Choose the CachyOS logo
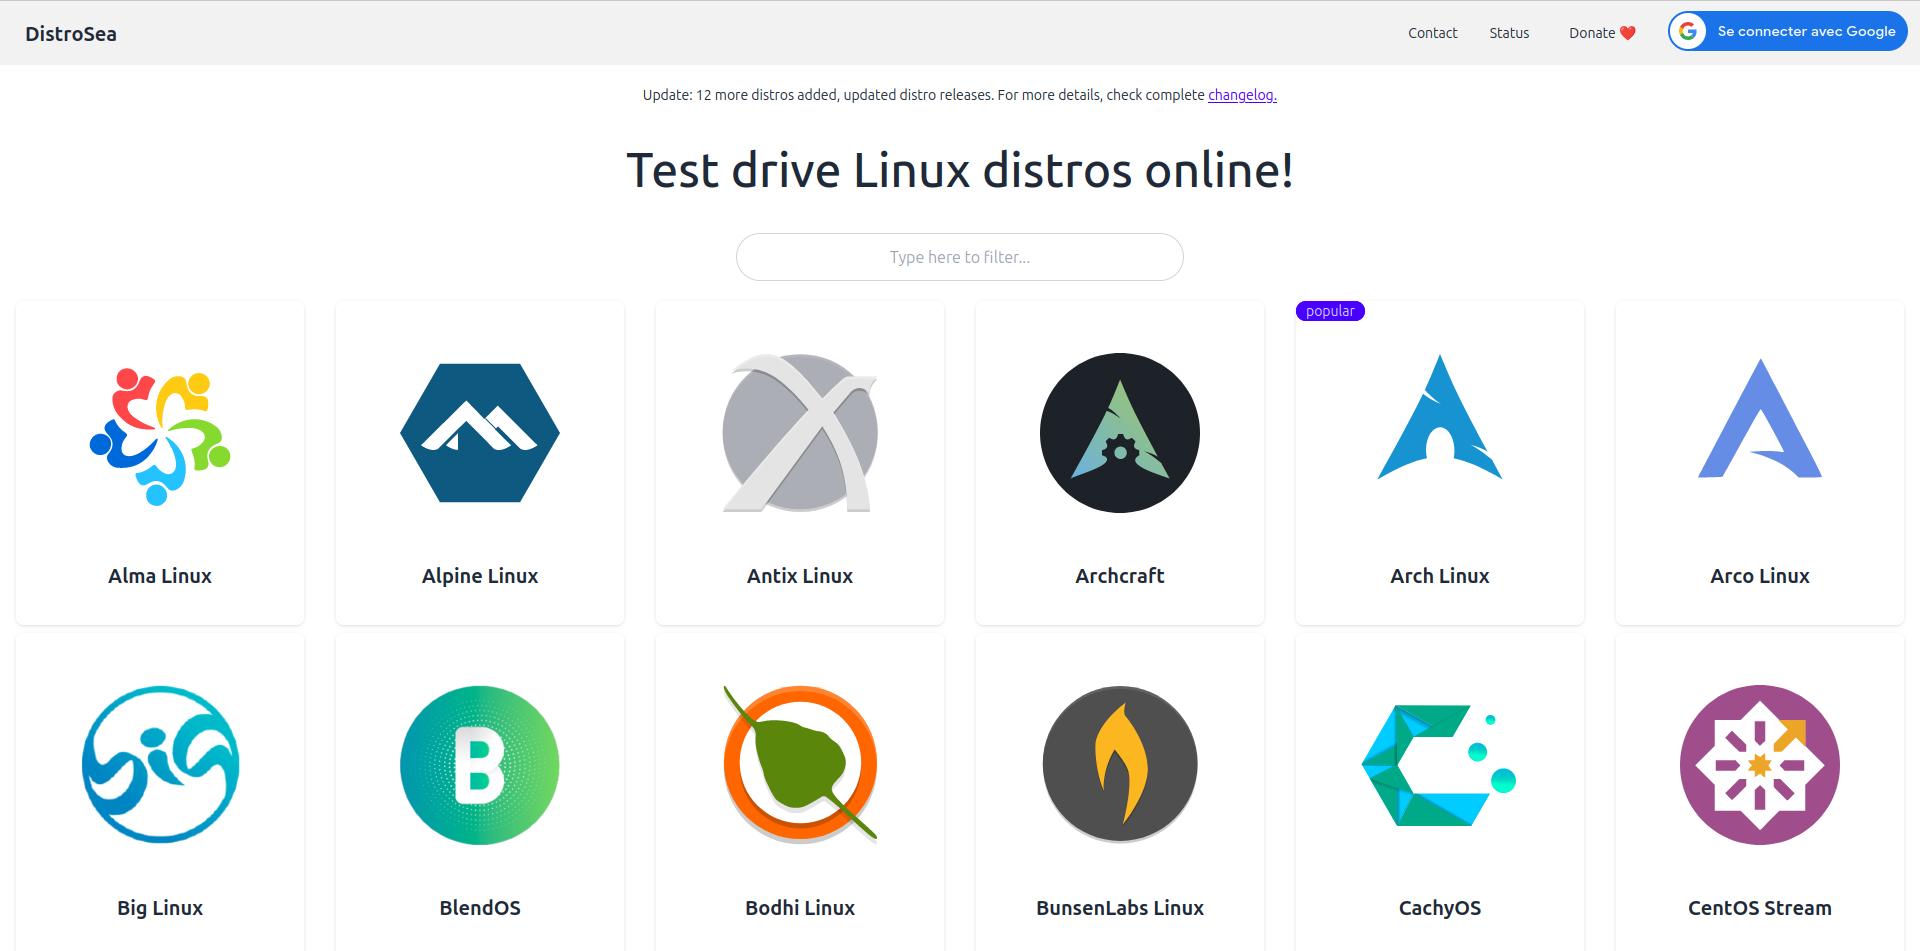1920x951 pixels. coord(1438,765)
